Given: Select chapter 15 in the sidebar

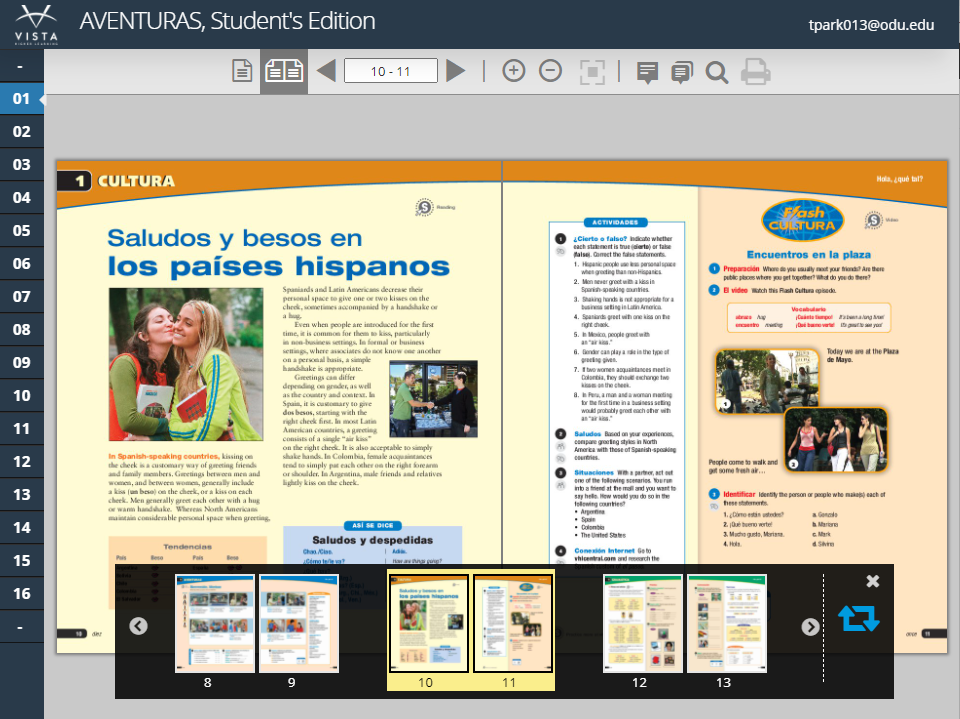Looking at the screenshot, I should pyautogui.click(x=22, y=561).
